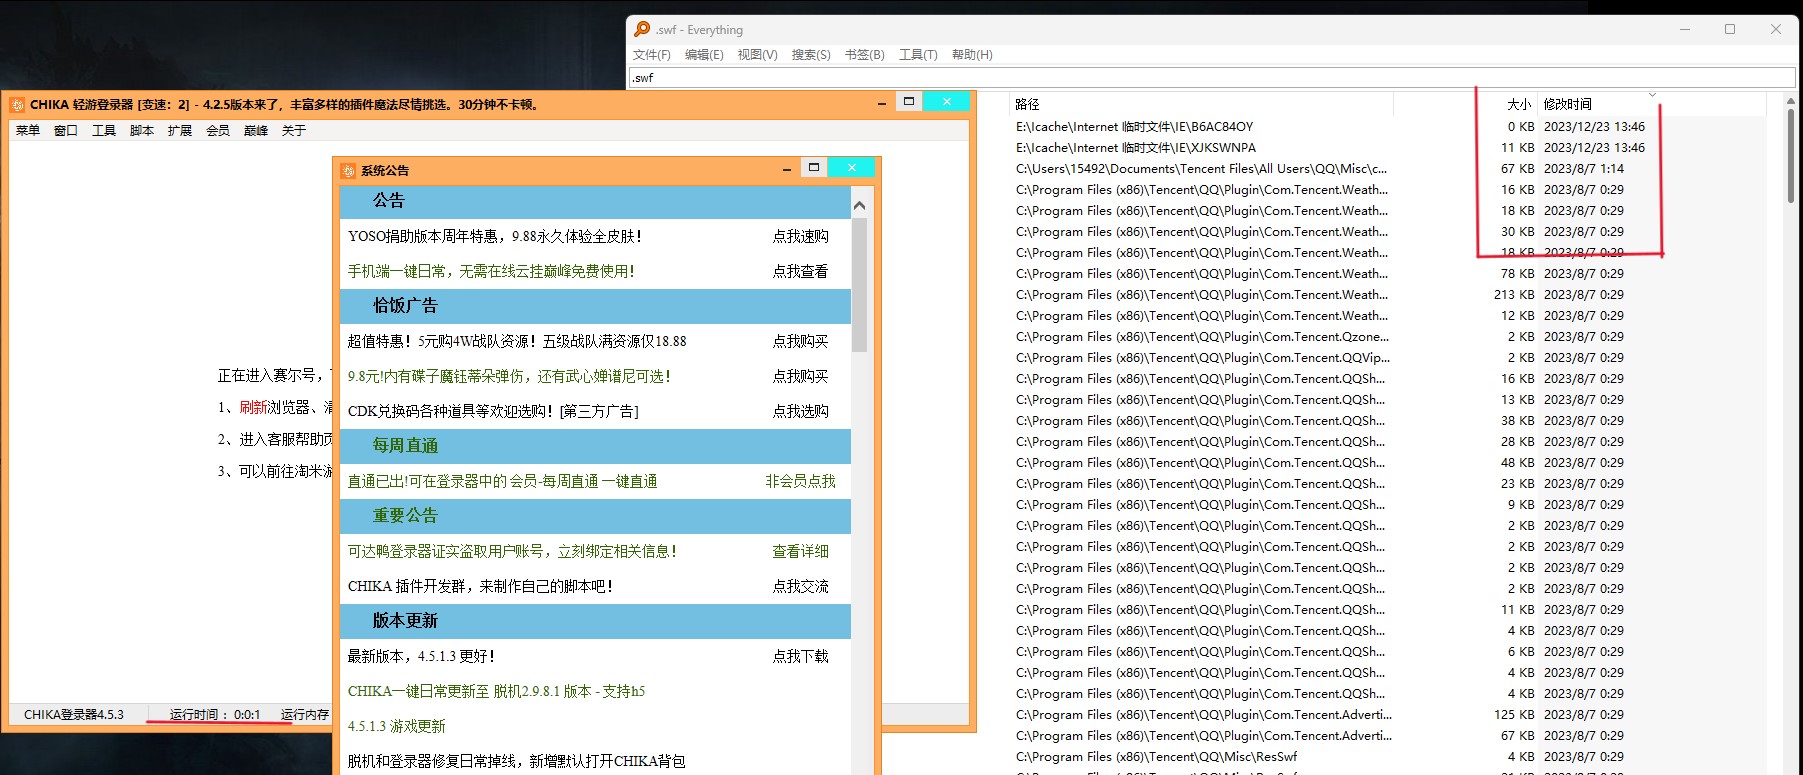Close the 系统公告 dialog
The width and height of the screenshot is (1803, 775).
[x=851, y=167]
